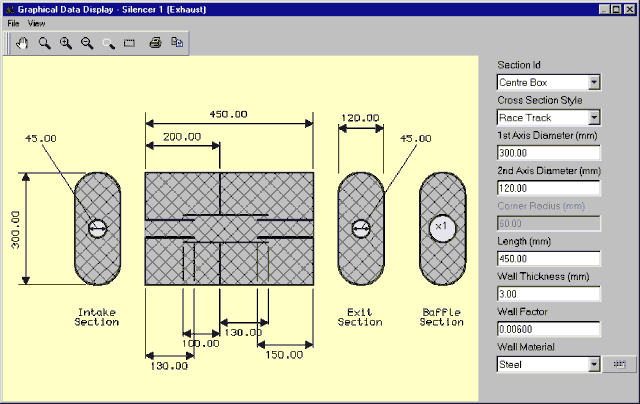Click the zoom out icon
Screen dimensions: 640x404
(87, 43)
